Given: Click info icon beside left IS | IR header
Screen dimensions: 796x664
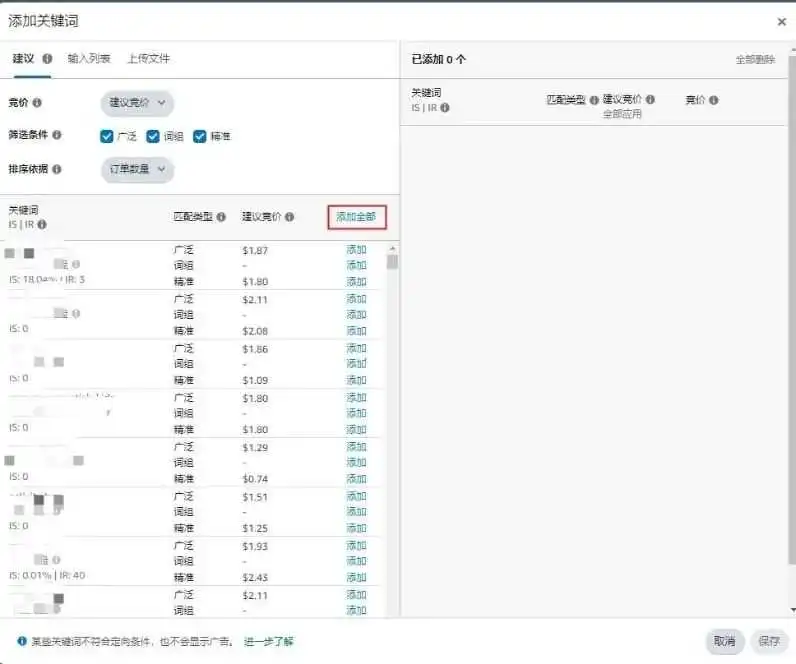Looking at the screenshot, I should (42, 224).
